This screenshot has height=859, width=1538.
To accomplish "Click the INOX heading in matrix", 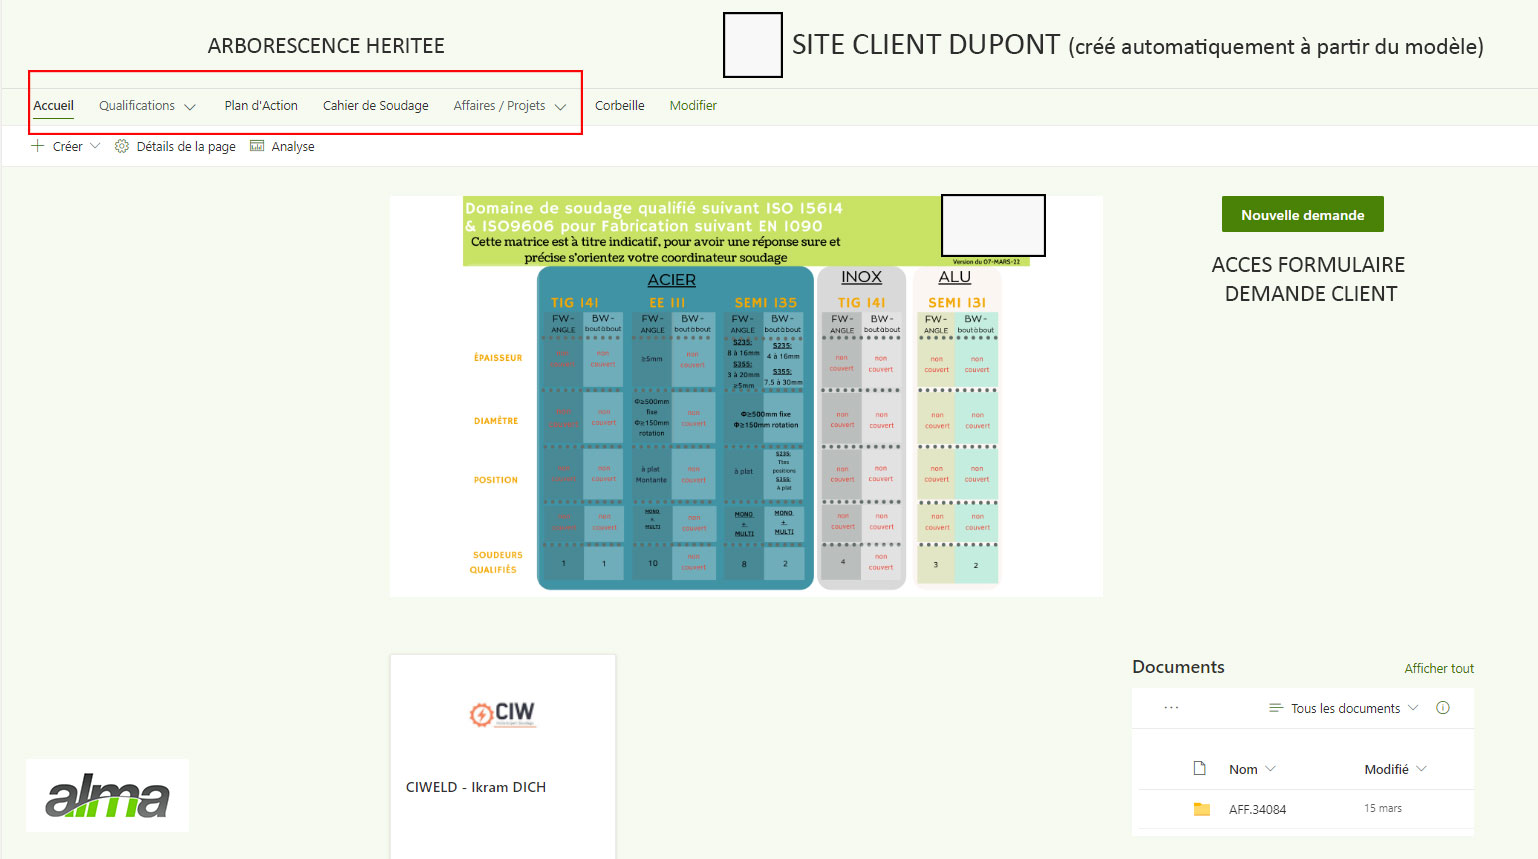I will coord(861,277).
